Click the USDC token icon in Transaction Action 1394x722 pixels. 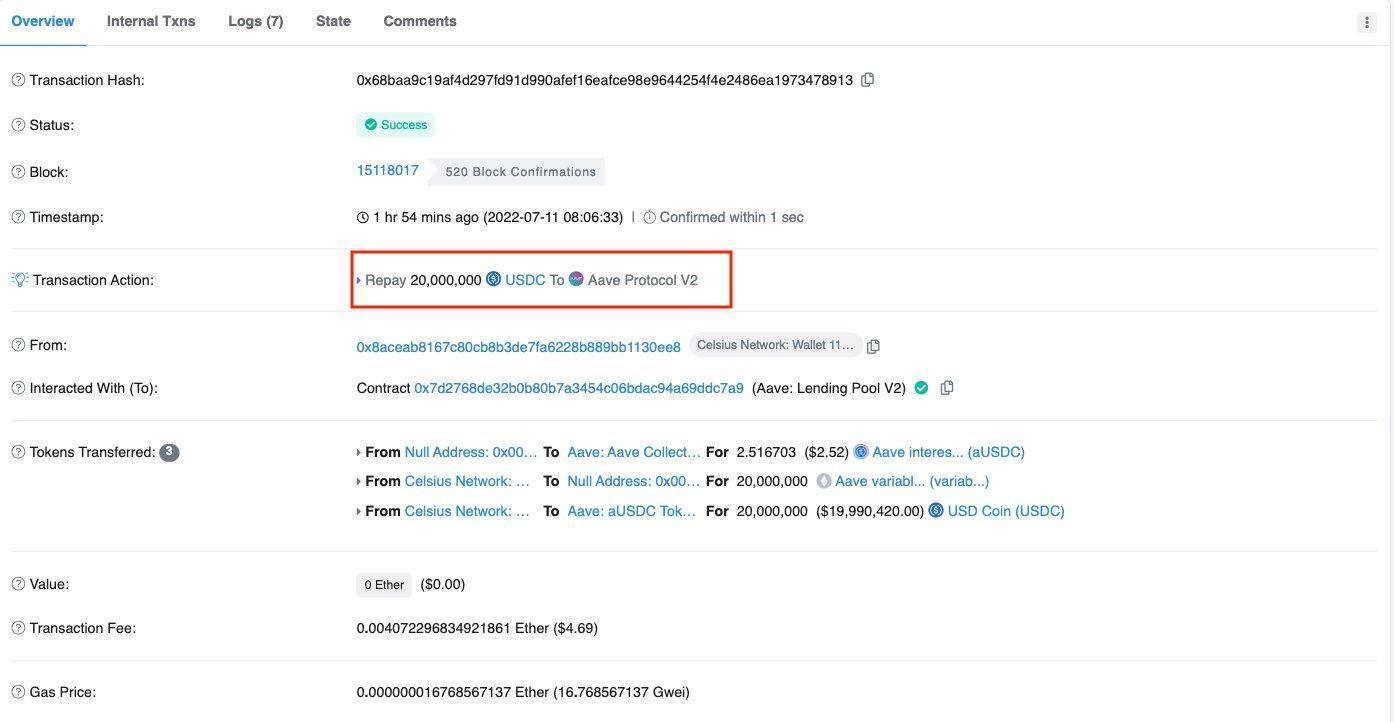494,280
